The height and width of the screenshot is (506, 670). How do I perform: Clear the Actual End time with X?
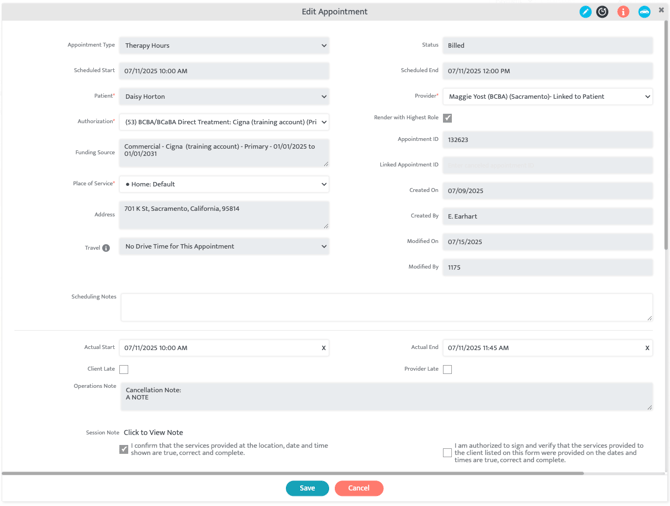click(647, 348)
